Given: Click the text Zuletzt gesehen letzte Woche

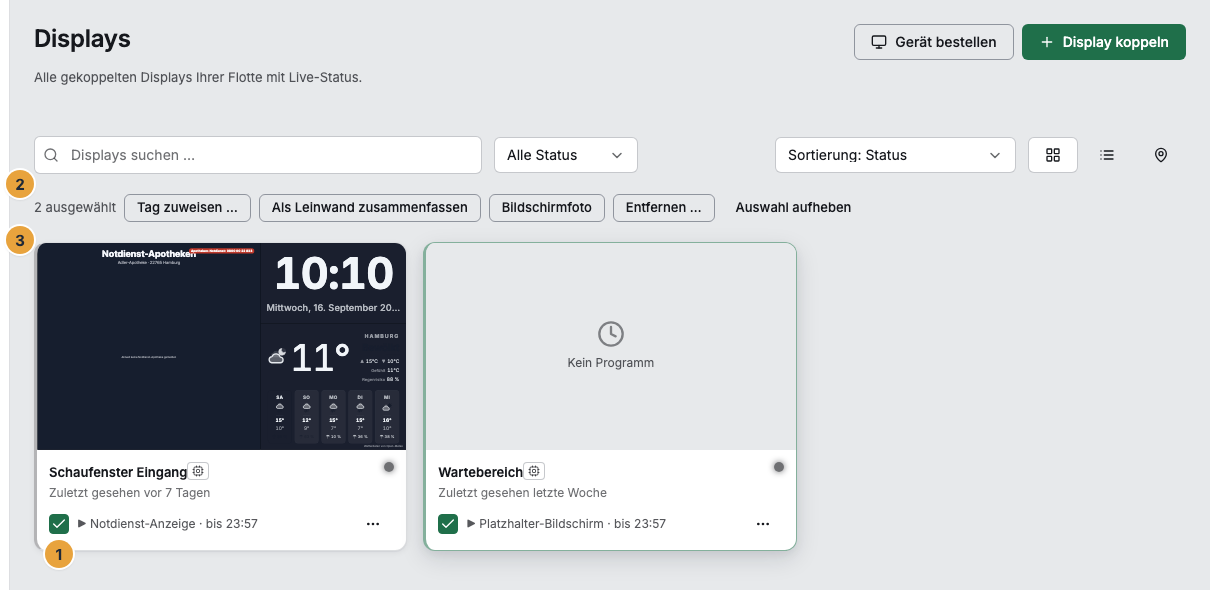Looking at the screenshot, I should coord(522,493).
